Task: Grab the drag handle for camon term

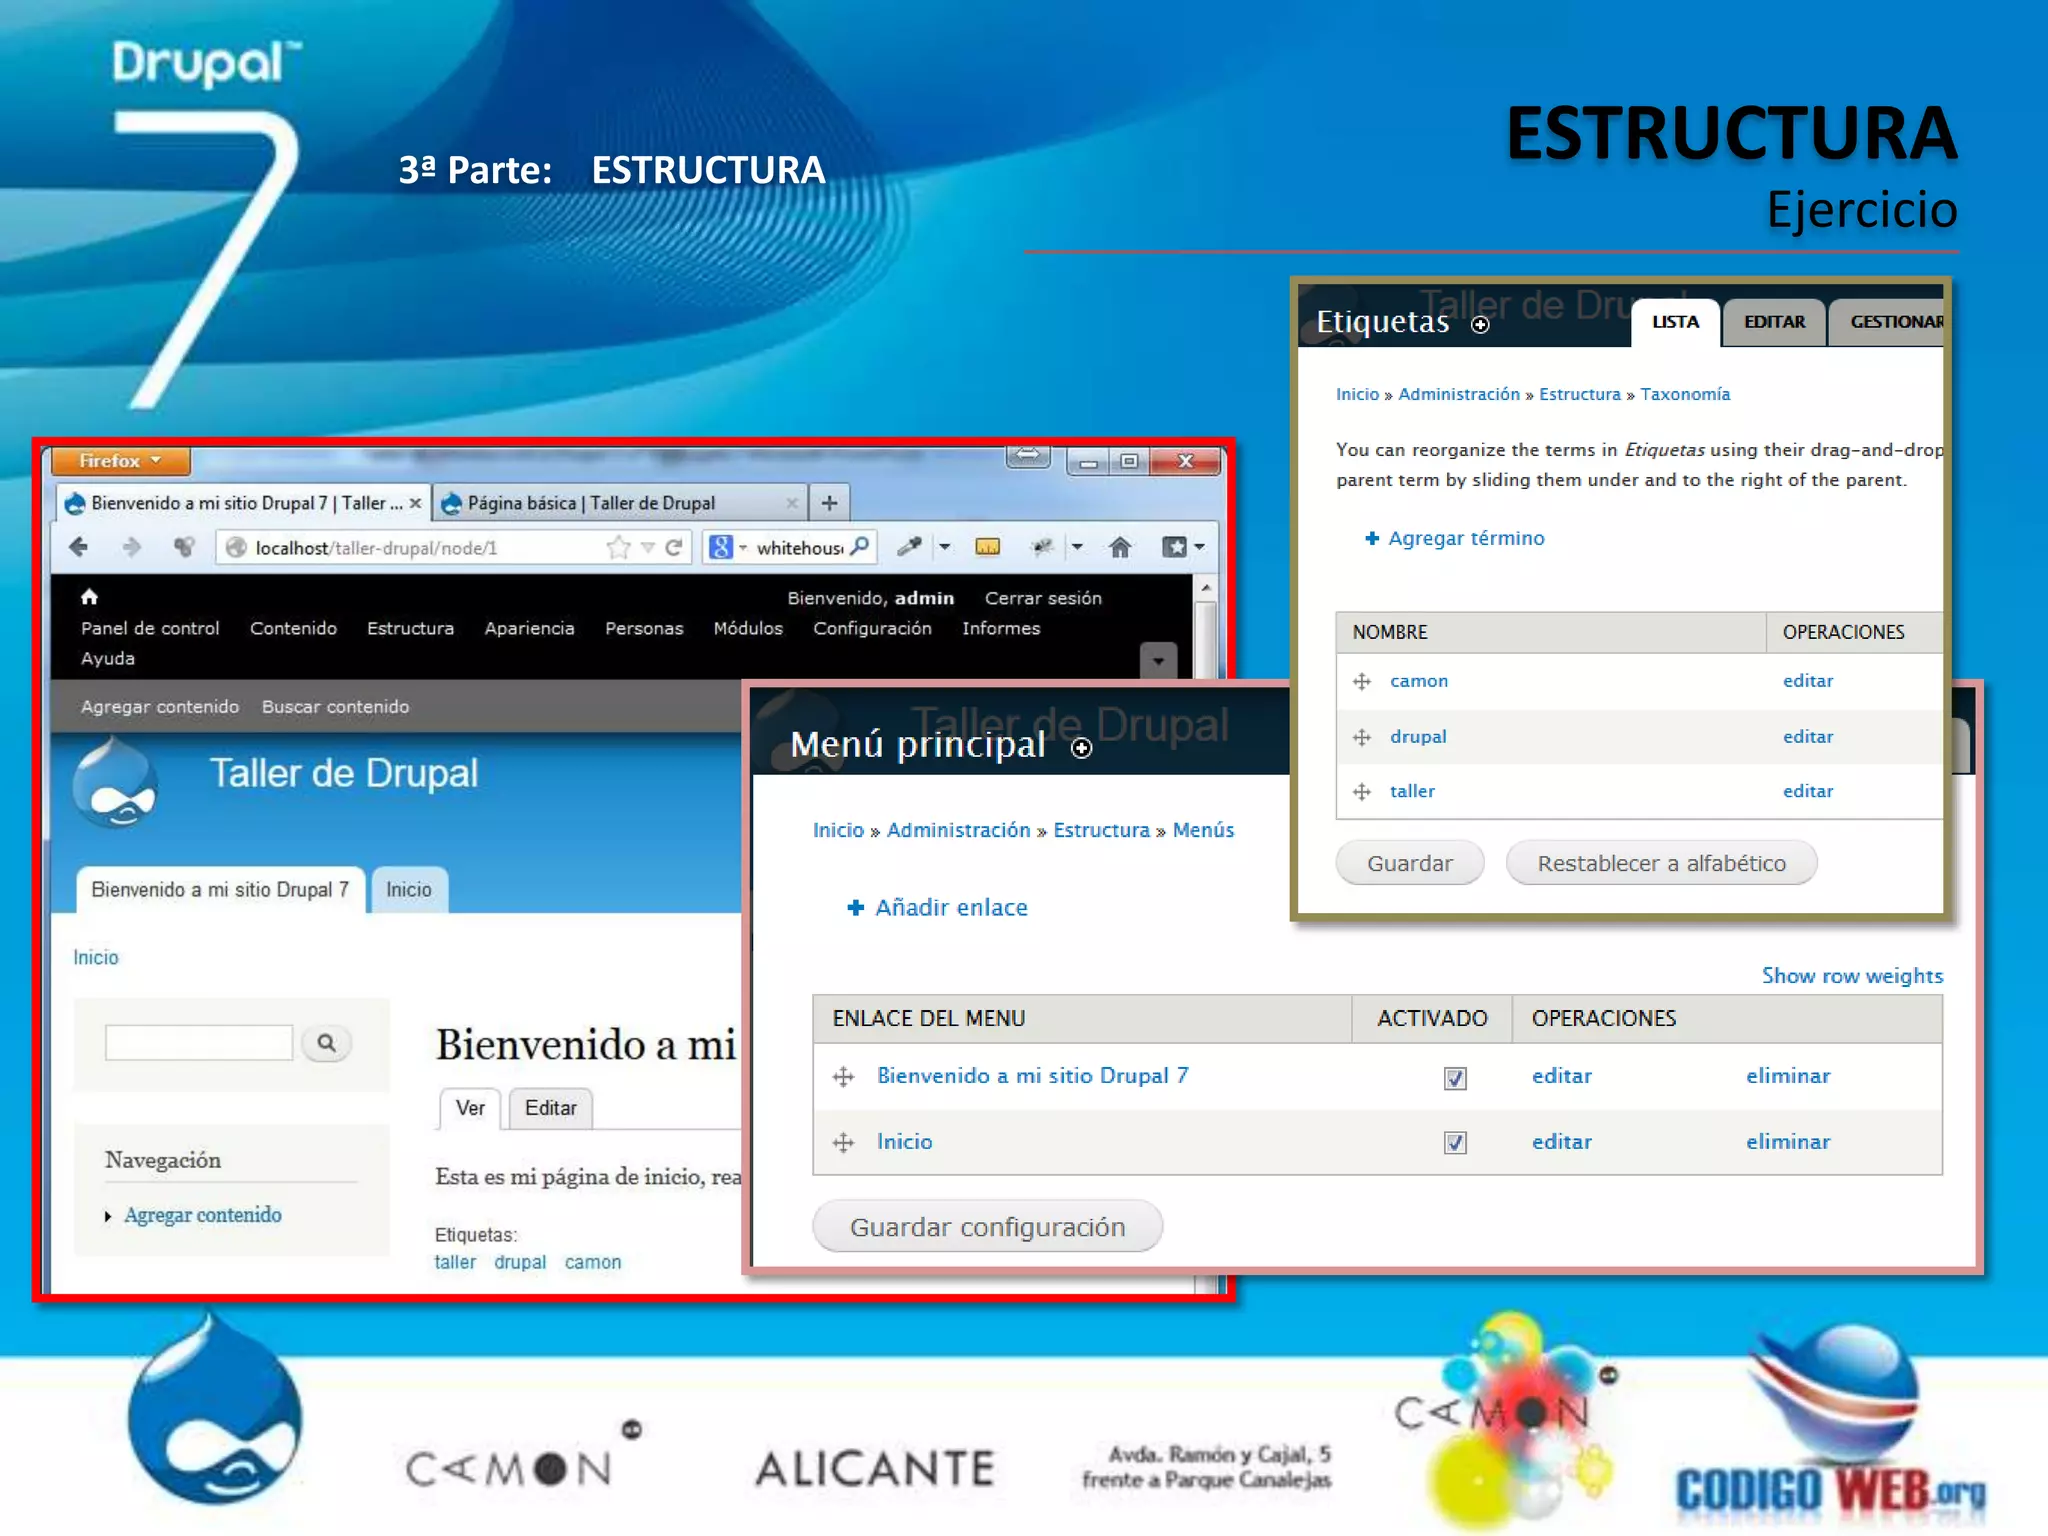Action: 1362,682
